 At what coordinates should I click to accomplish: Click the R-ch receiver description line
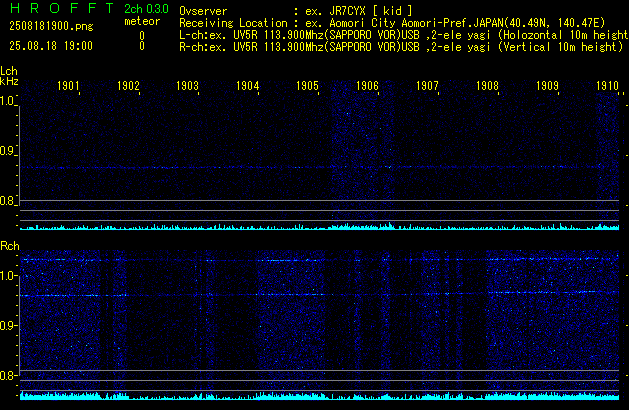401,47
